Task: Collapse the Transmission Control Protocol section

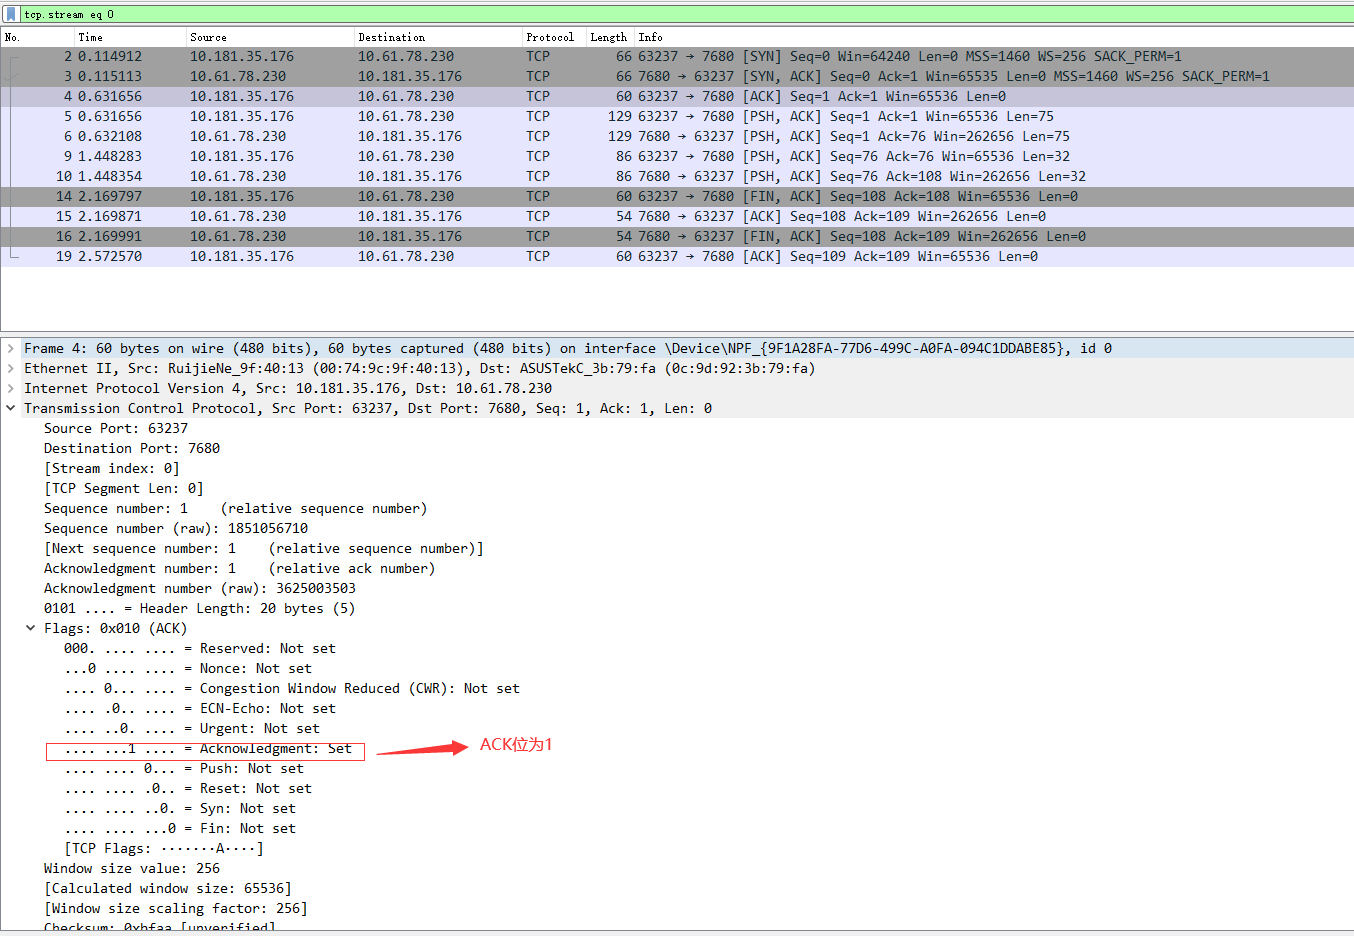Action: click(10, 408)
